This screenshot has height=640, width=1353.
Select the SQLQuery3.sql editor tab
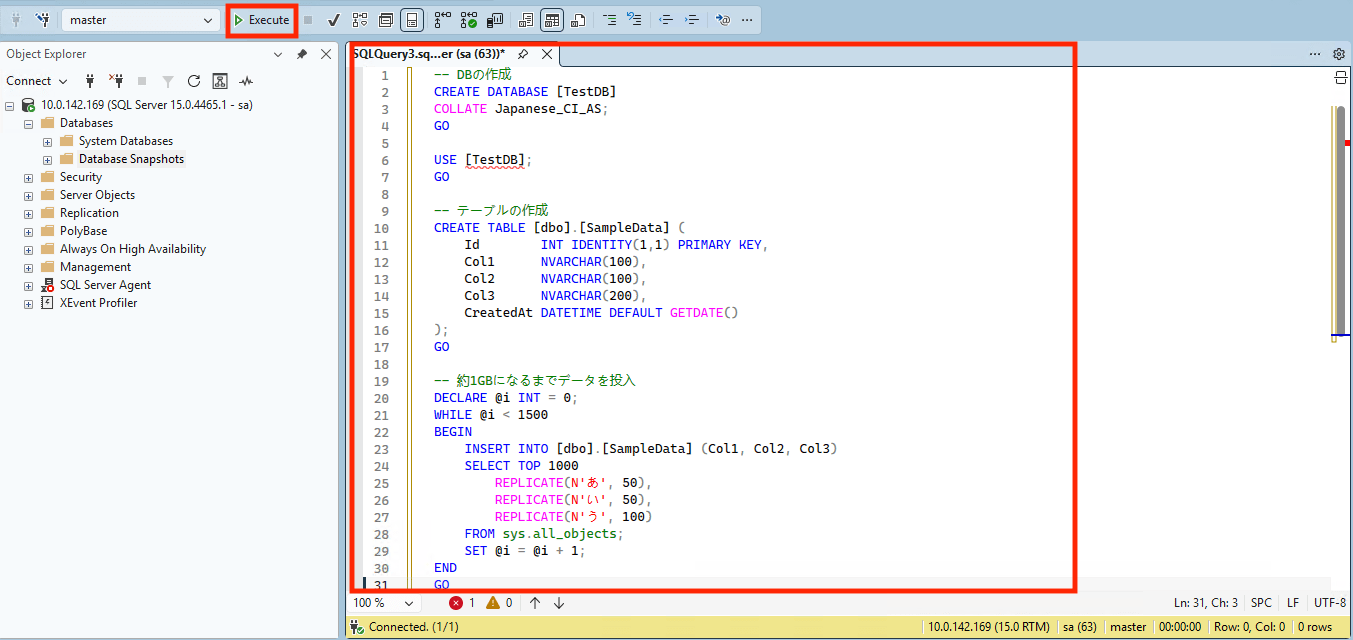429,54
